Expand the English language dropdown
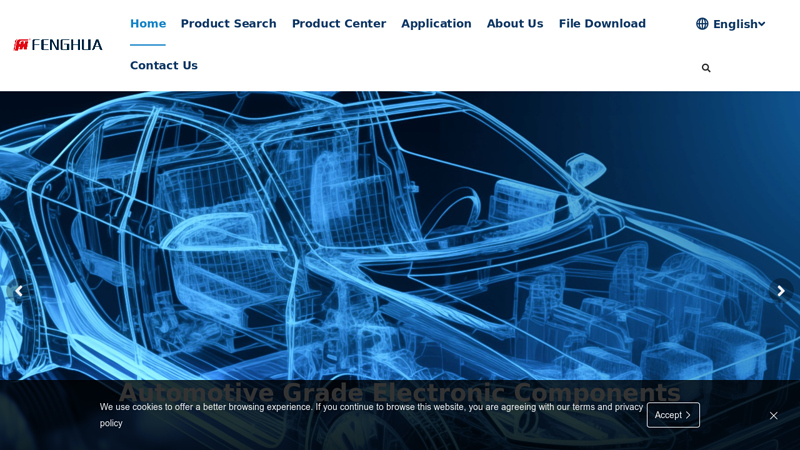The height and width of the screenshot is (450, 800). coord(739,24)
